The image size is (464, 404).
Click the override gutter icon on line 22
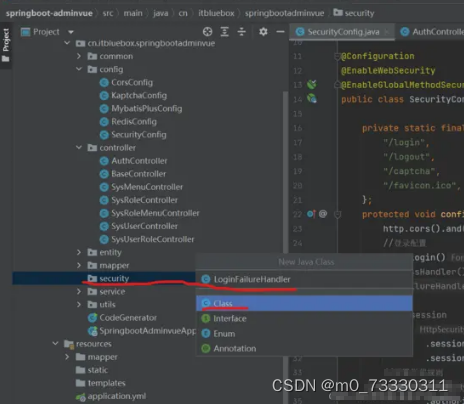point(311,214)
